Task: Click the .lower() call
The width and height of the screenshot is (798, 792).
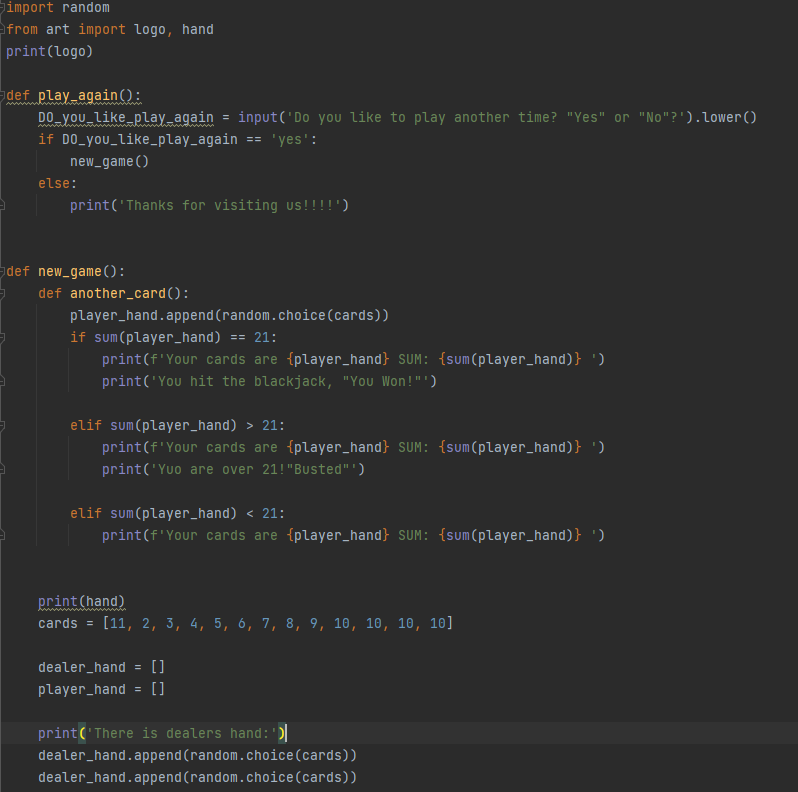Action: pos(726,118)
